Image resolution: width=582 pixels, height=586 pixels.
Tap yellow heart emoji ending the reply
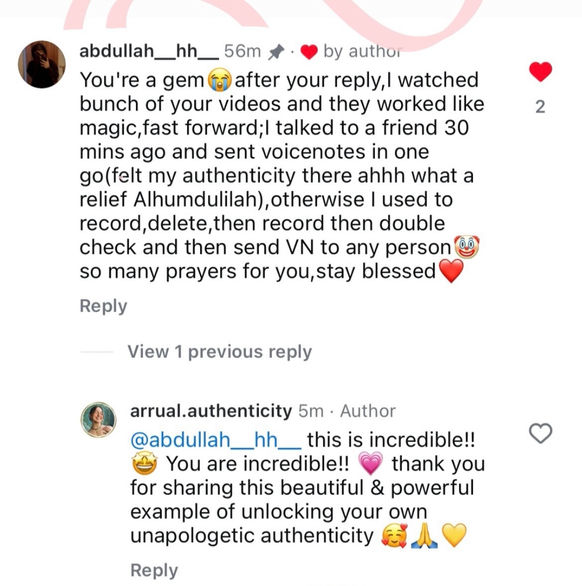[x=454, y=535]
